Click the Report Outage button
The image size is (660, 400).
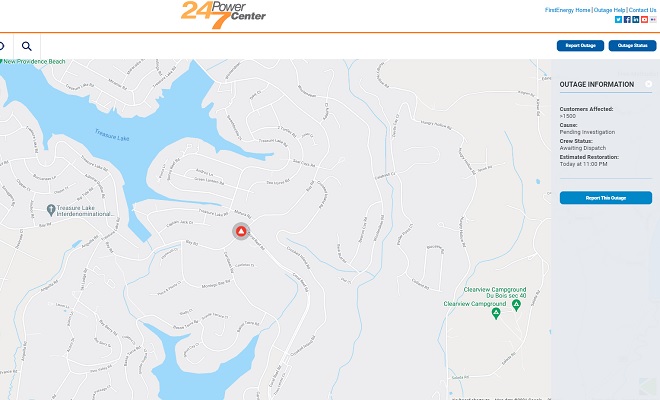tap(580, 45)
